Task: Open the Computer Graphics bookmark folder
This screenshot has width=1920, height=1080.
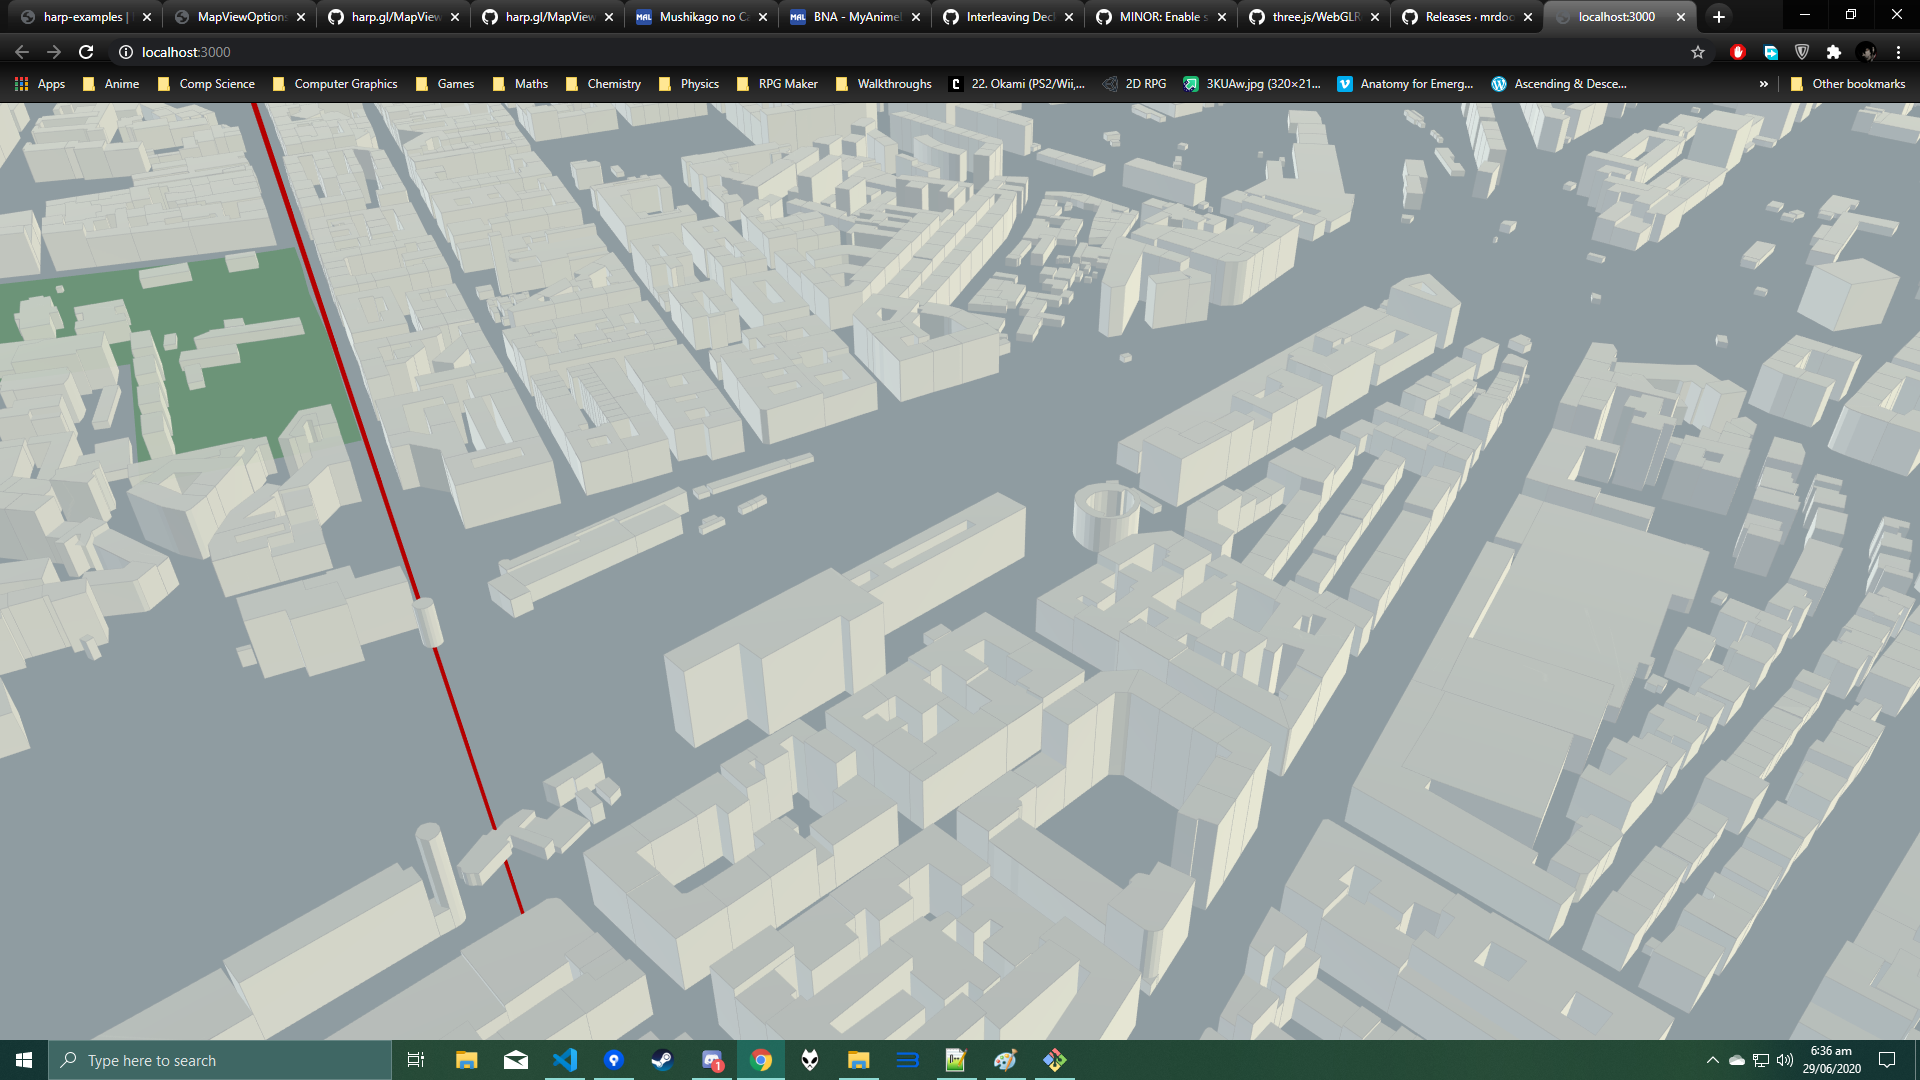Action: tap(335, 84)
